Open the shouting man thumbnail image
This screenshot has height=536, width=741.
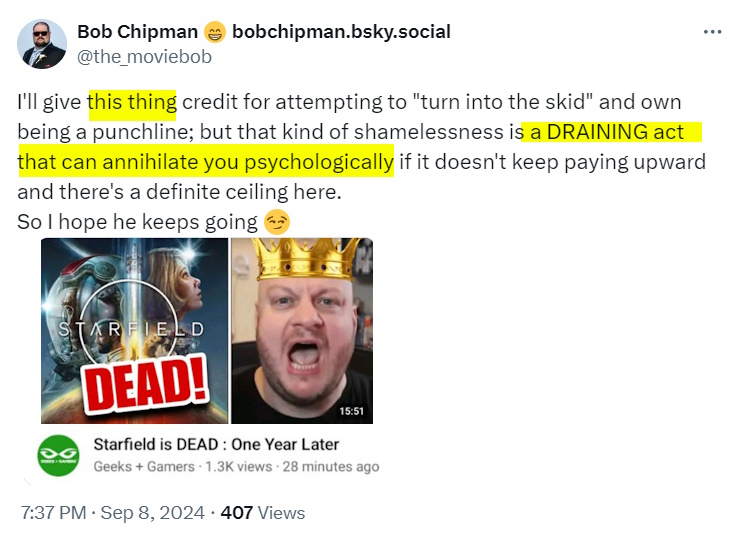pos(302,330)
